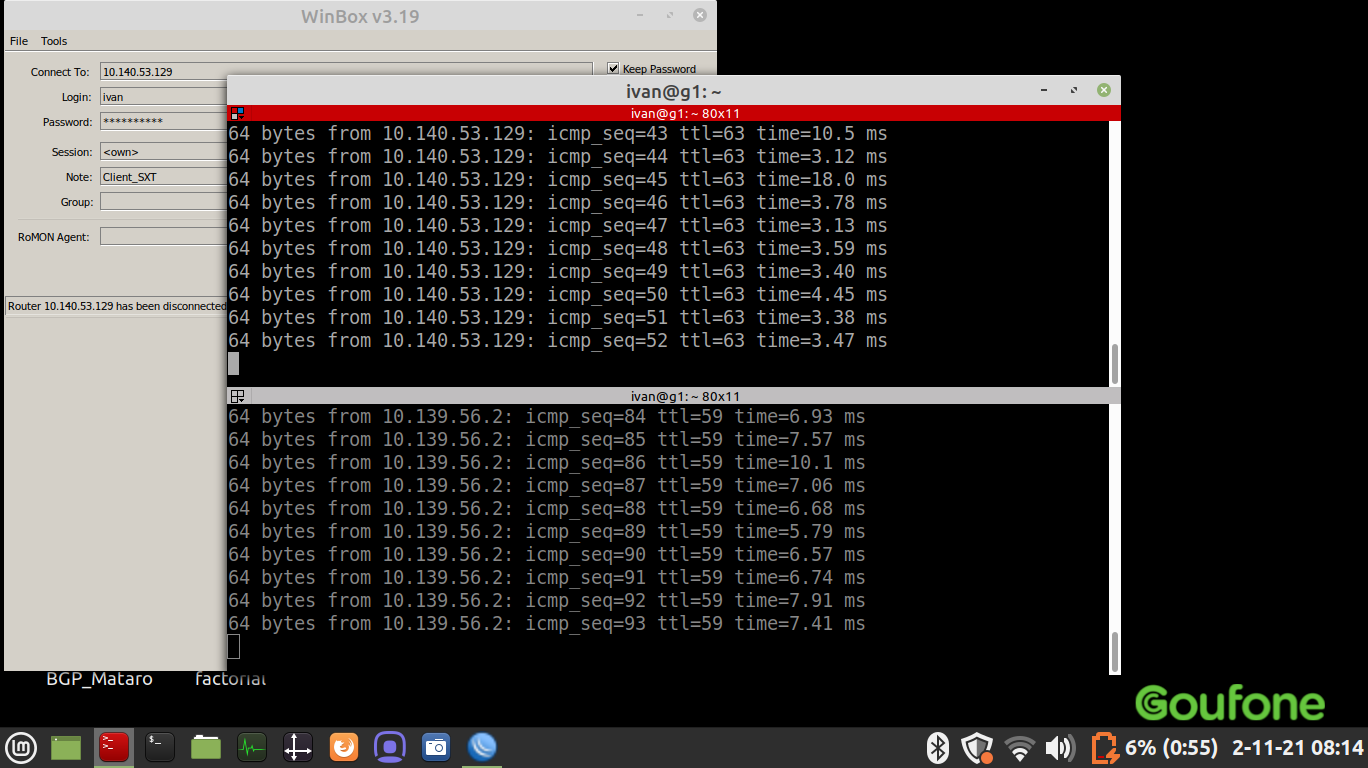Open the Bluetooth tray icon
The width and height of the screenshot is (1368, 768).
pos(937,747)
